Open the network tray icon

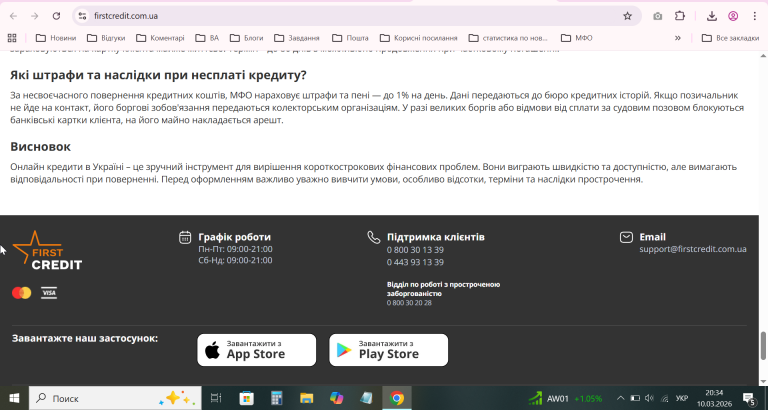pyautogui.click(x=665, y=398)
